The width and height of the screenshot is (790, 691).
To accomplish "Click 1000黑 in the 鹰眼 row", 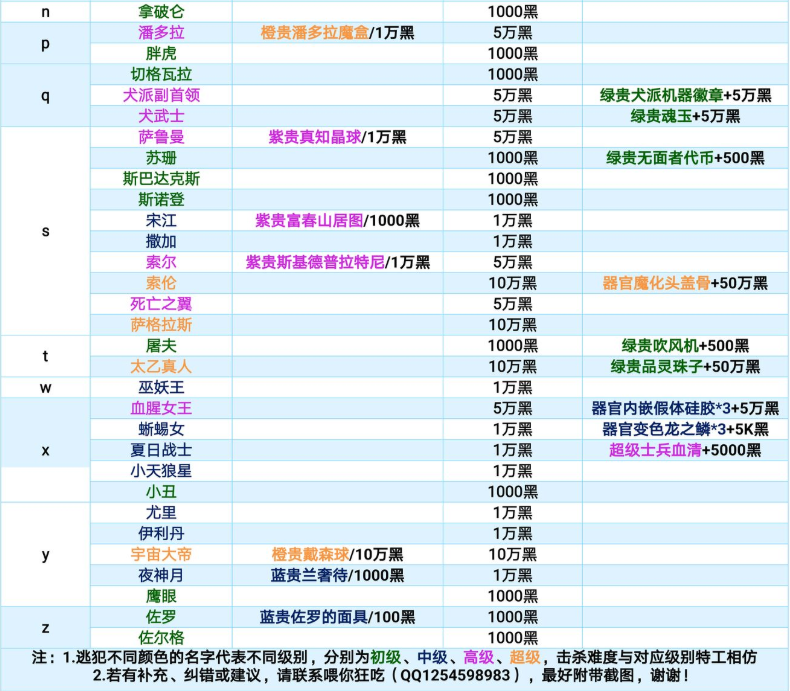I will pos(512,596).
